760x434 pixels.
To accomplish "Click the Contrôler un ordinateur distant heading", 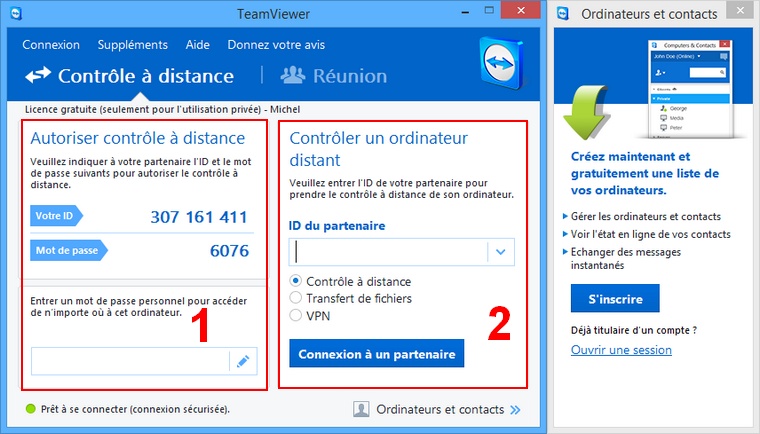I will (x=379, y=149).
